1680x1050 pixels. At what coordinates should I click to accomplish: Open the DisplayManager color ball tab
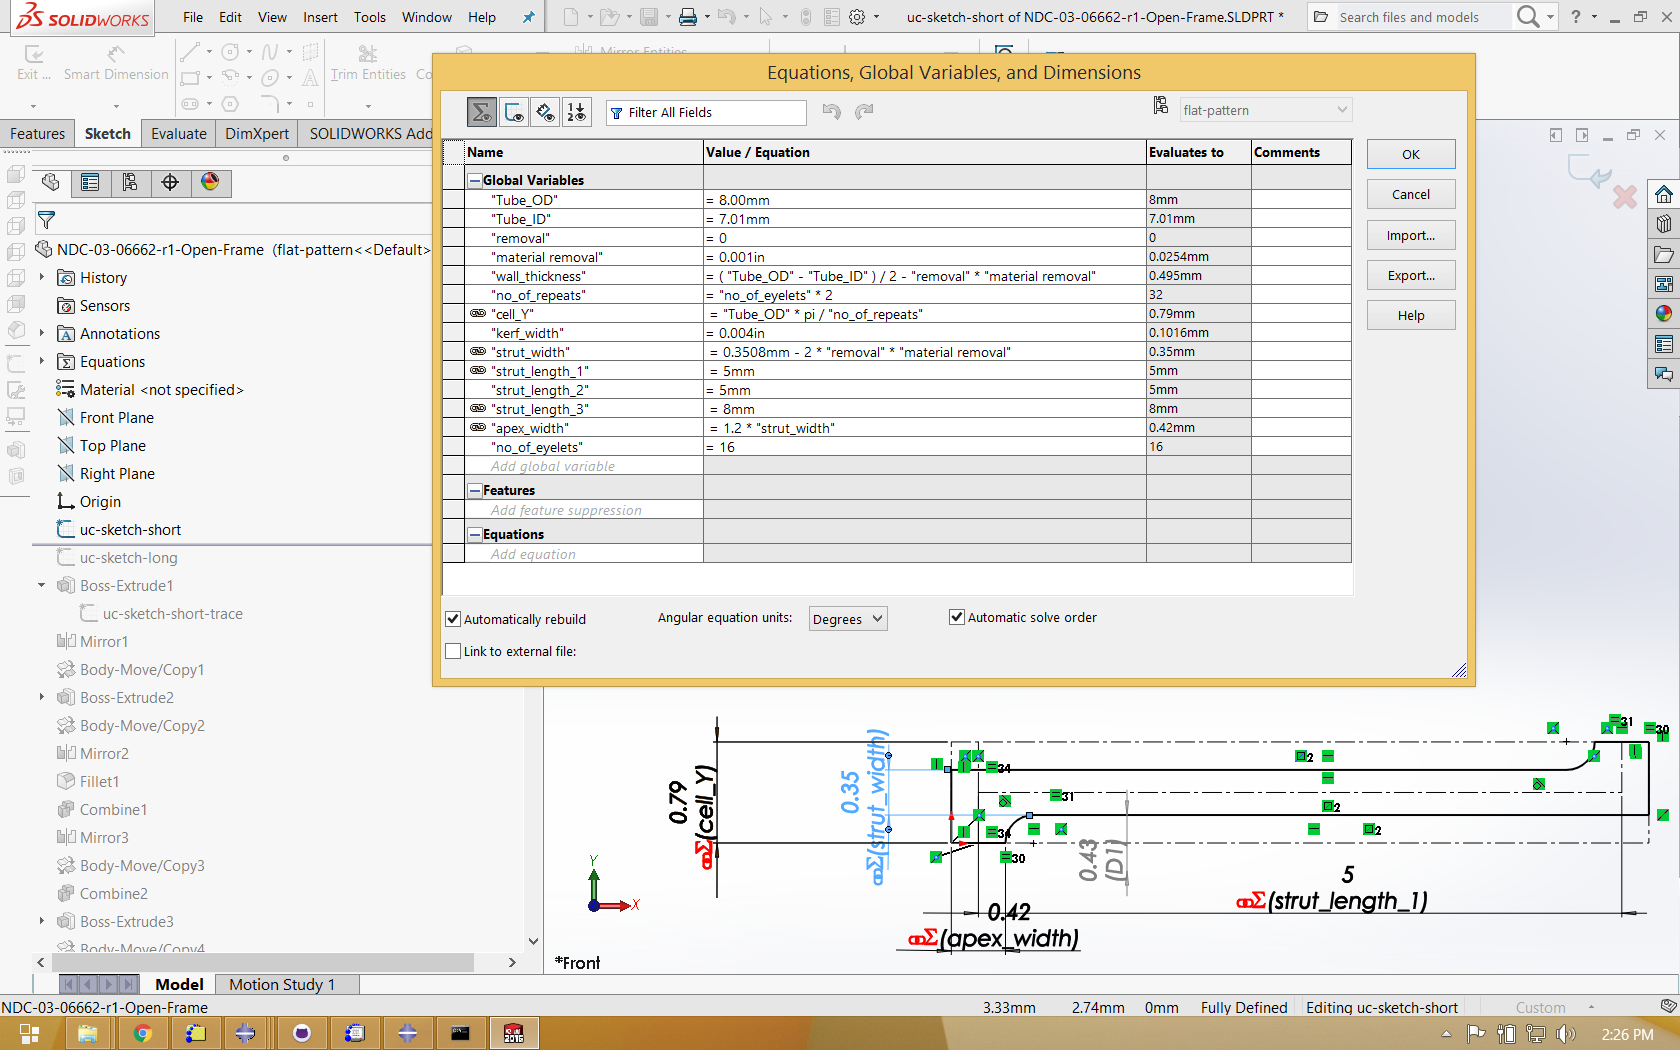pyautogui.click(x=210, y=182)
